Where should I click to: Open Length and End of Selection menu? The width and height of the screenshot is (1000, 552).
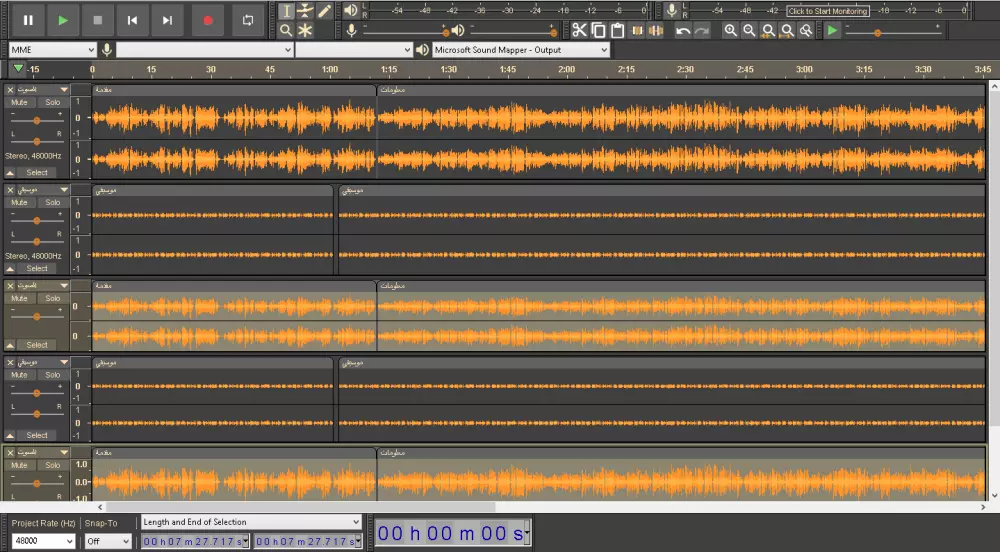pos(250,522)
